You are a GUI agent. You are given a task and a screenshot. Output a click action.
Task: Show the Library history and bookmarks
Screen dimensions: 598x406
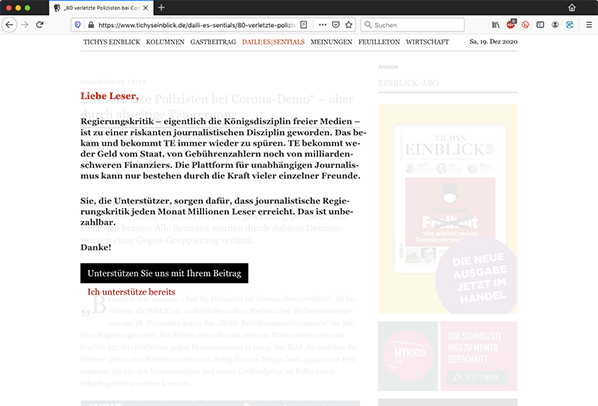pyautogui.click(x=496, y=25)
